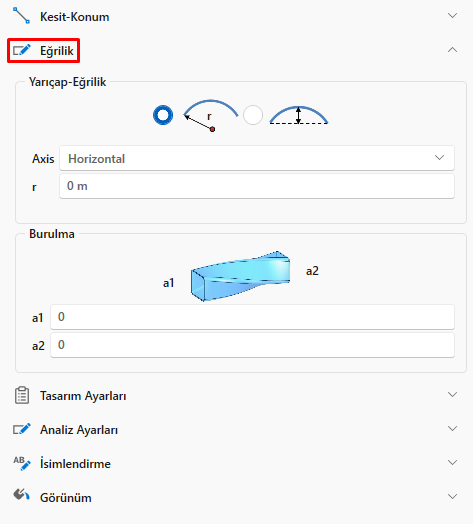
Task: Click the Kesit-Konum line icon
Action: pos(21,16)
